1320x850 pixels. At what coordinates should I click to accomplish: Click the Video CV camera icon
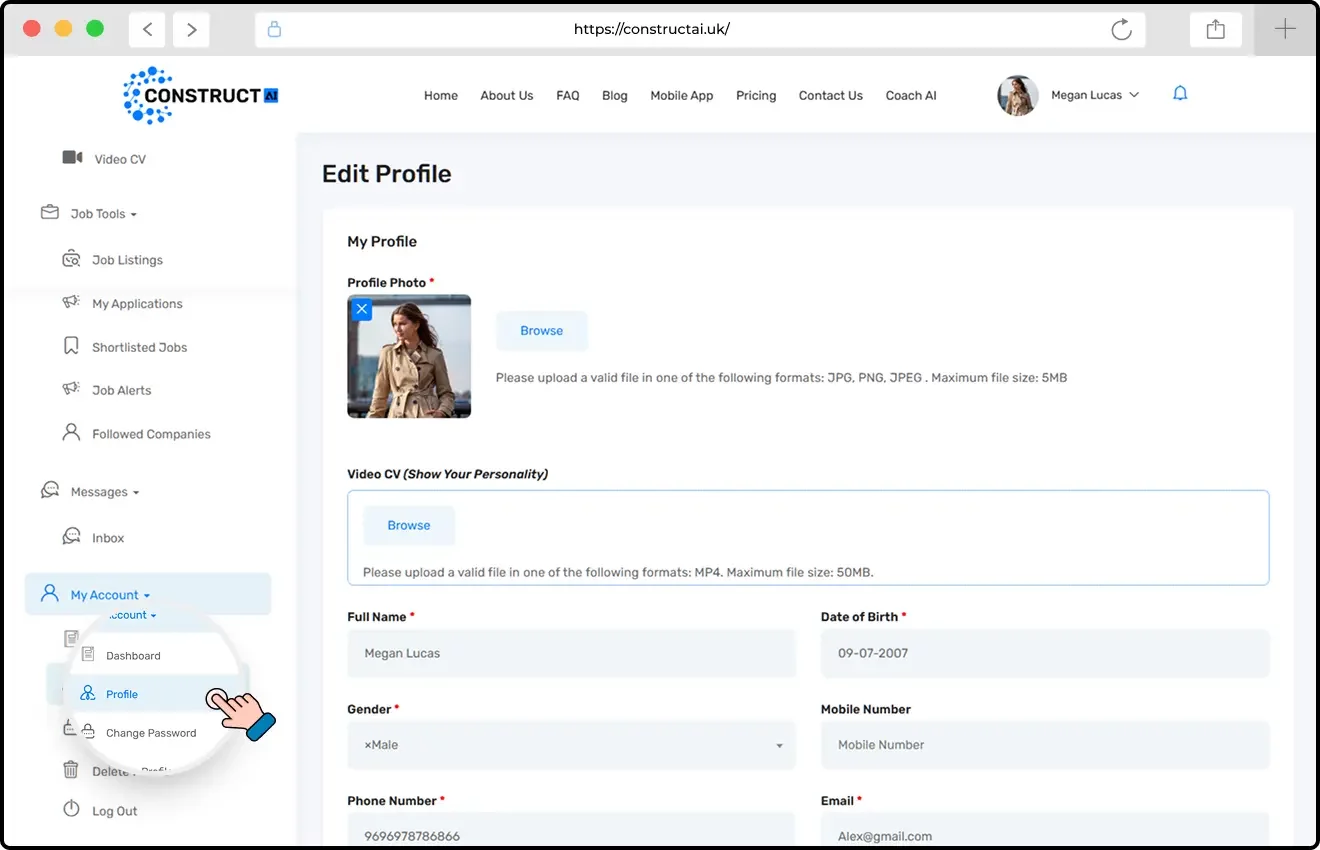coord(72,158)
